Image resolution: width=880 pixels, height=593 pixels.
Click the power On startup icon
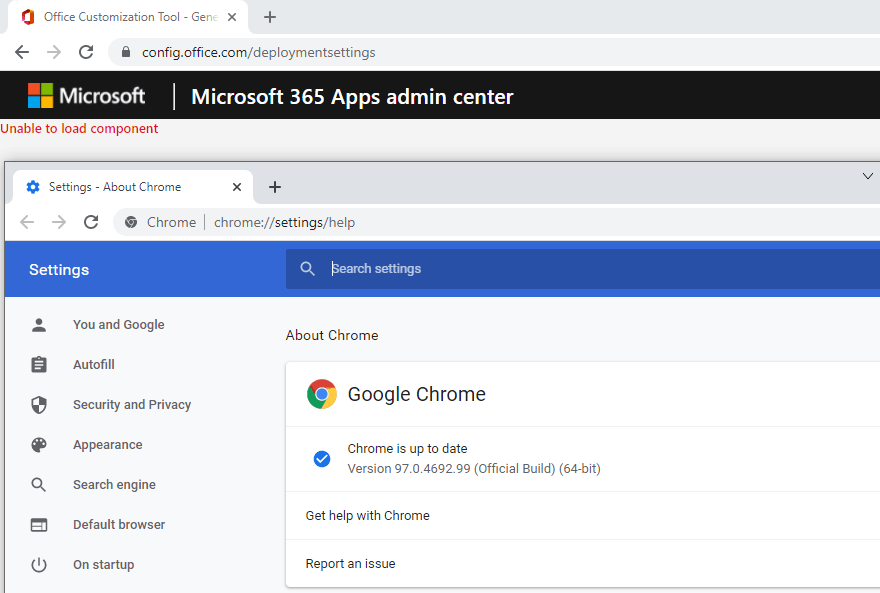pos(39,565)
